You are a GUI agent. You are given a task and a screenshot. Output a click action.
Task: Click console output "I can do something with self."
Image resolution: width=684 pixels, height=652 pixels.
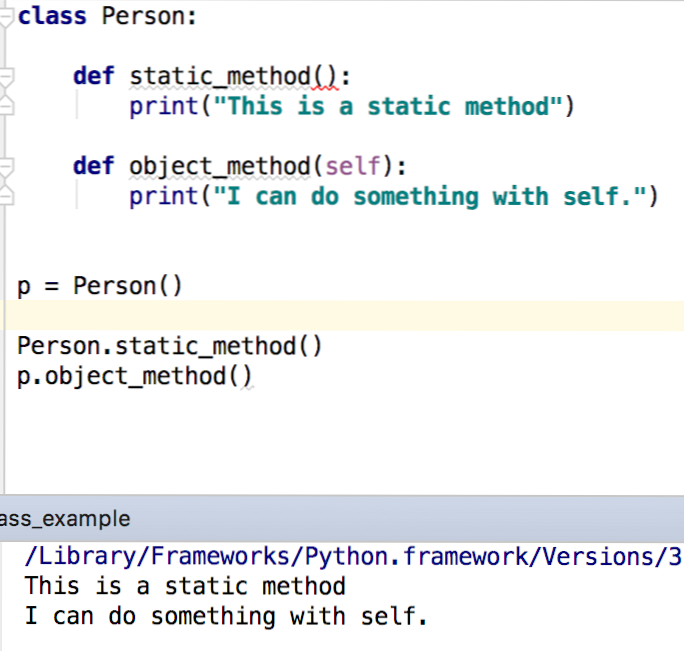click(226, 616)
